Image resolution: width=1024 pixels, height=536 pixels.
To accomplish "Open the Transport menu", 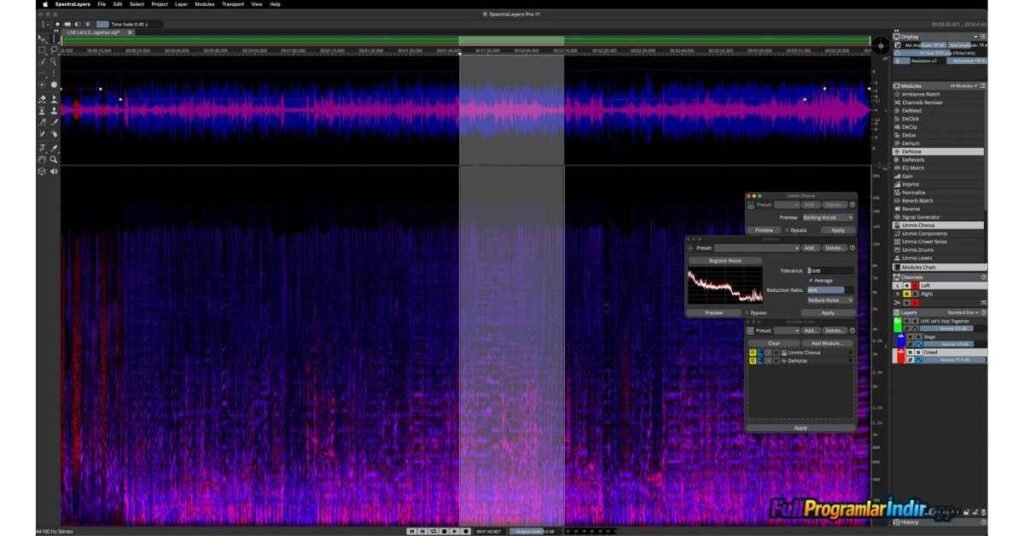I will 232,4.
